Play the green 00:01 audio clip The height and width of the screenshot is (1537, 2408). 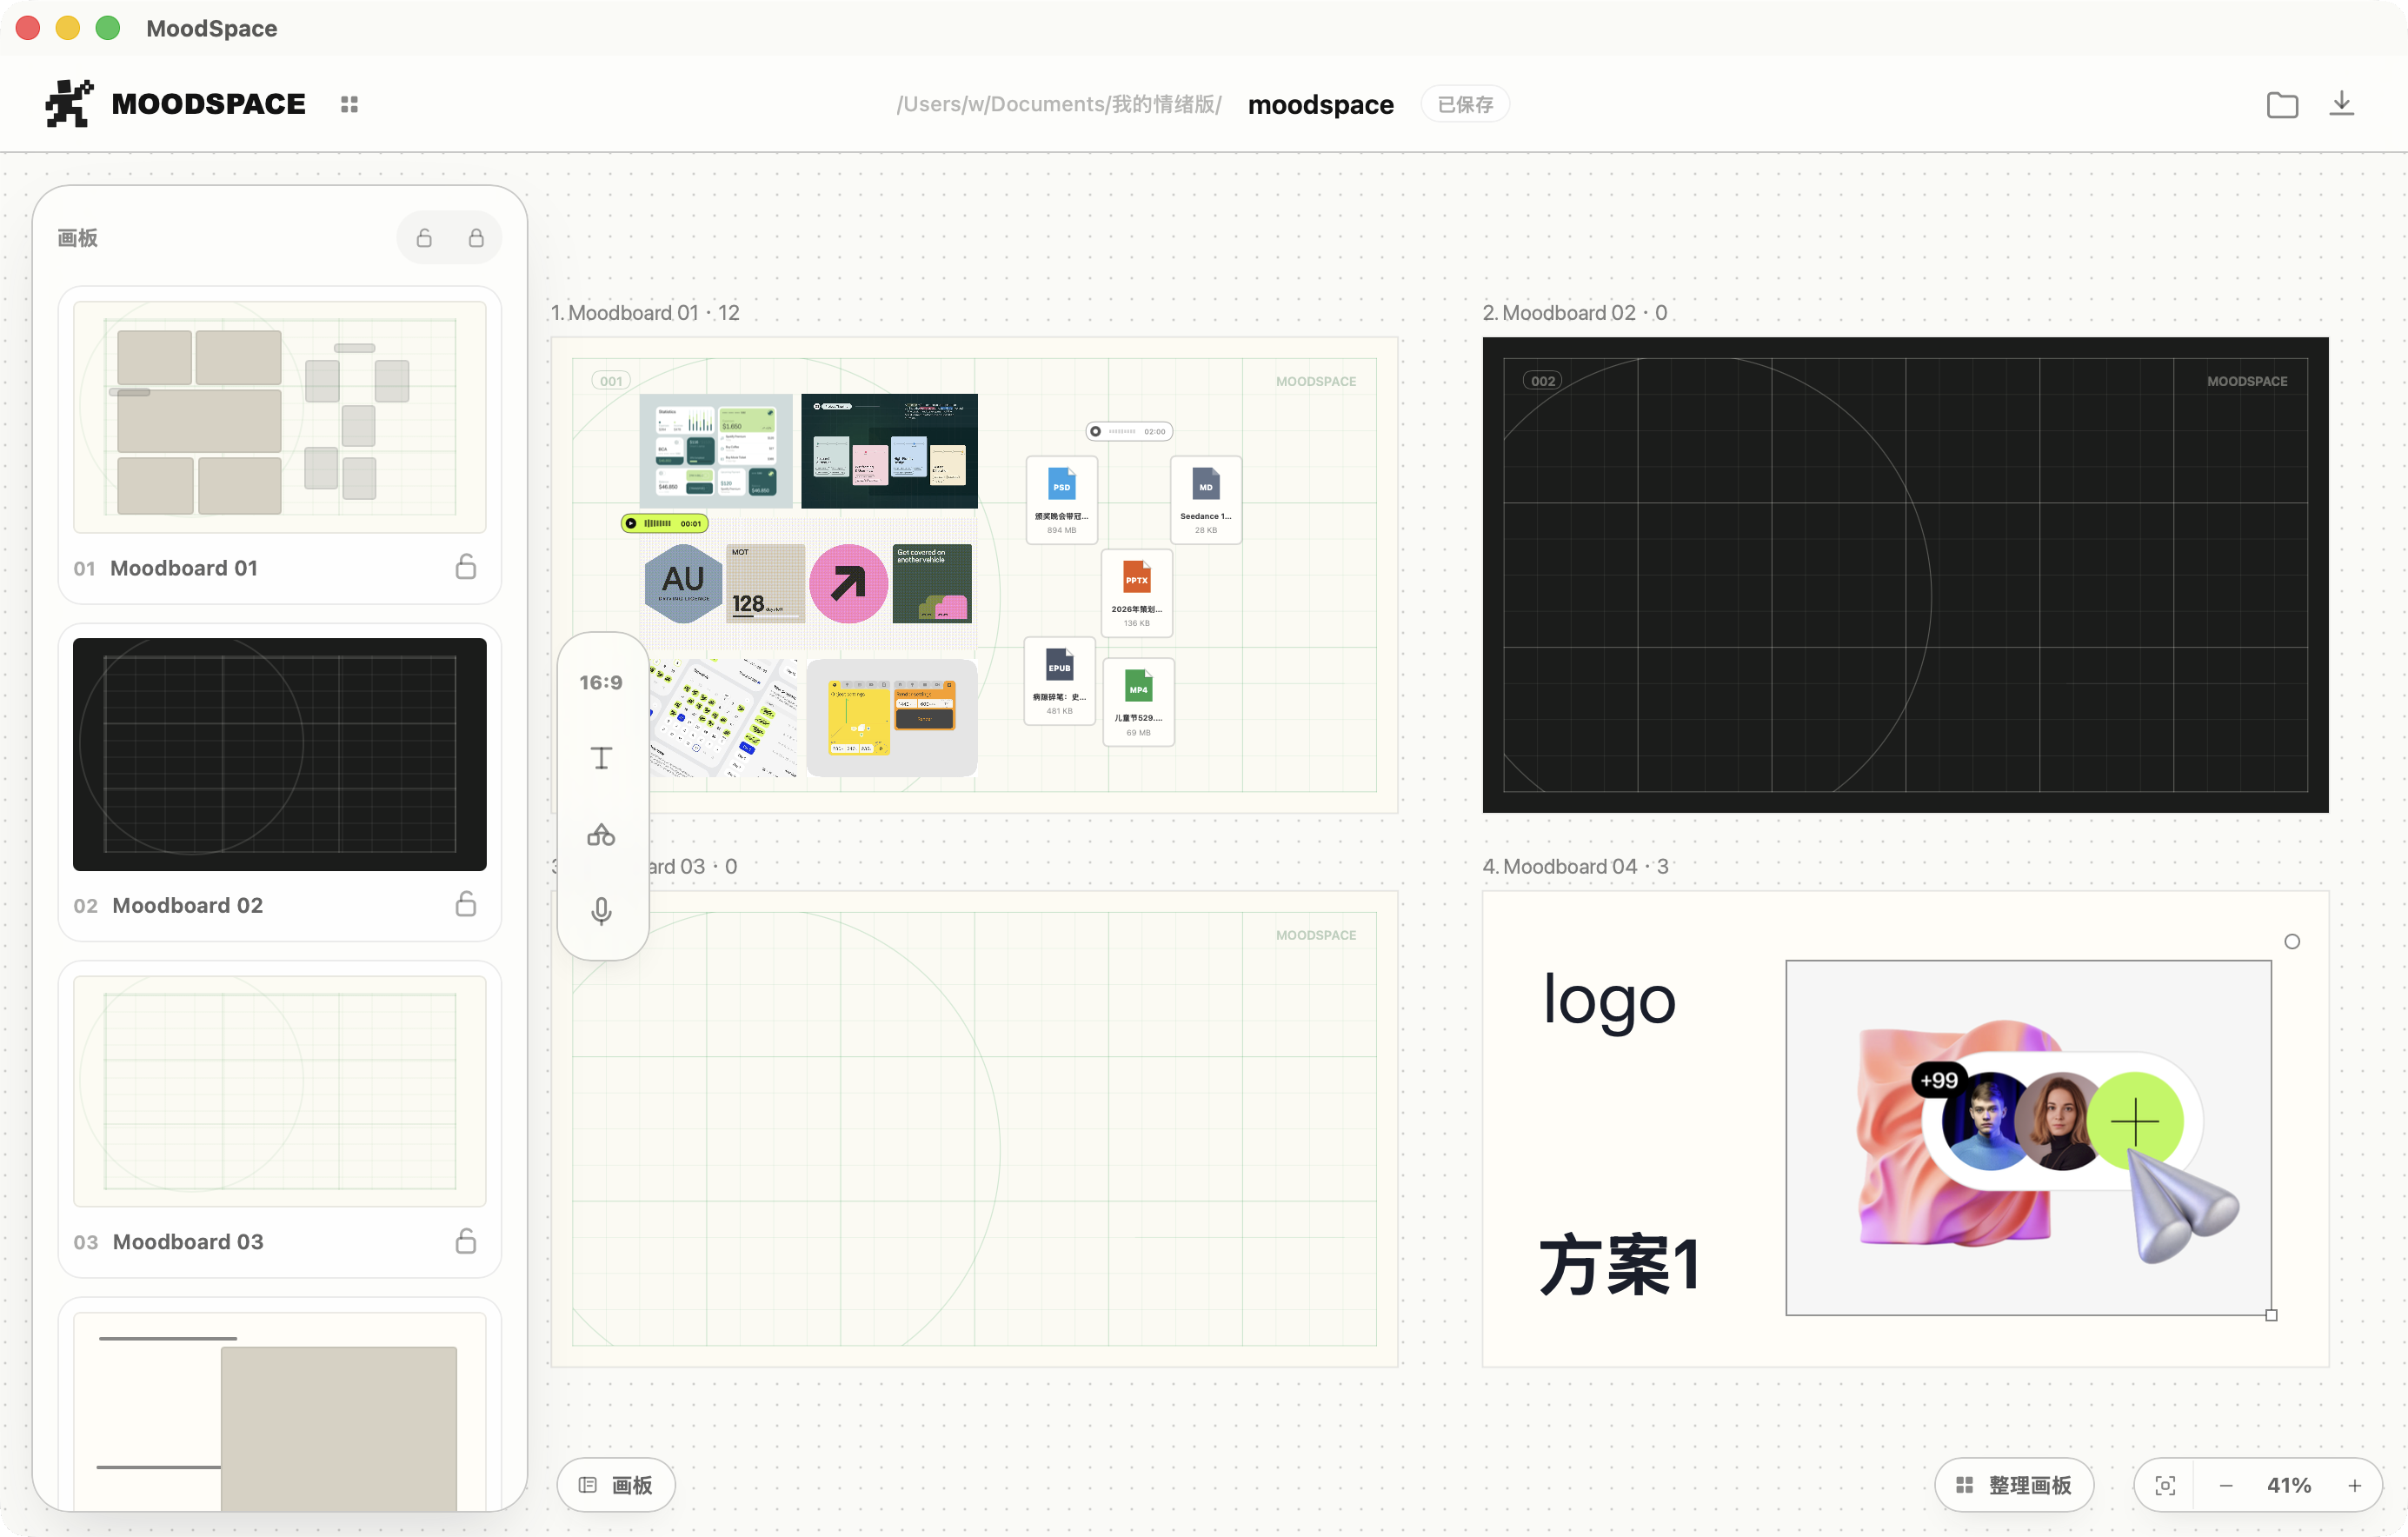(x=631, y=523)
